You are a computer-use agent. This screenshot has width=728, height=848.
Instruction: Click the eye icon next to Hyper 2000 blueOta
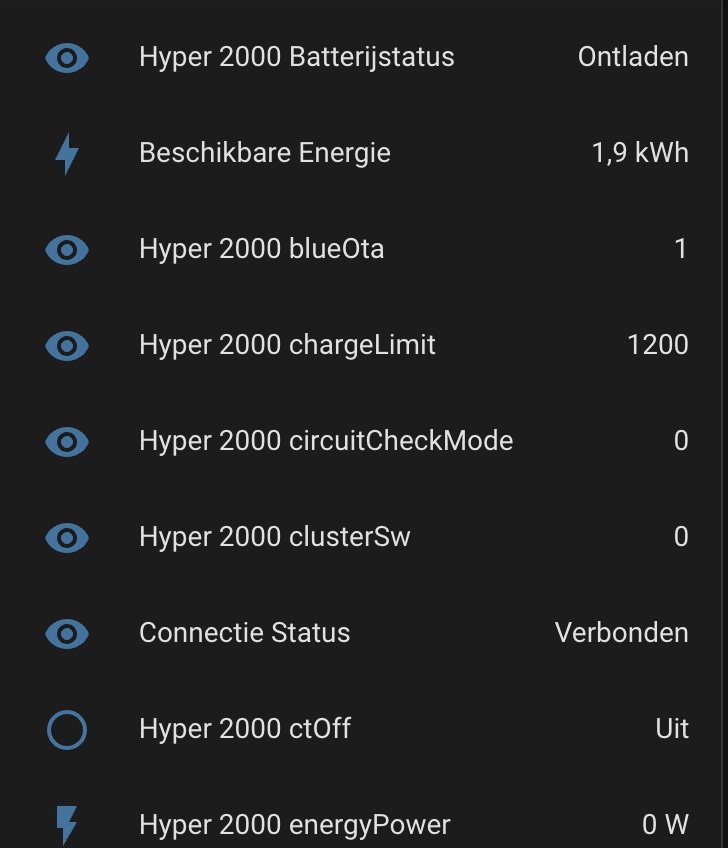67,250
